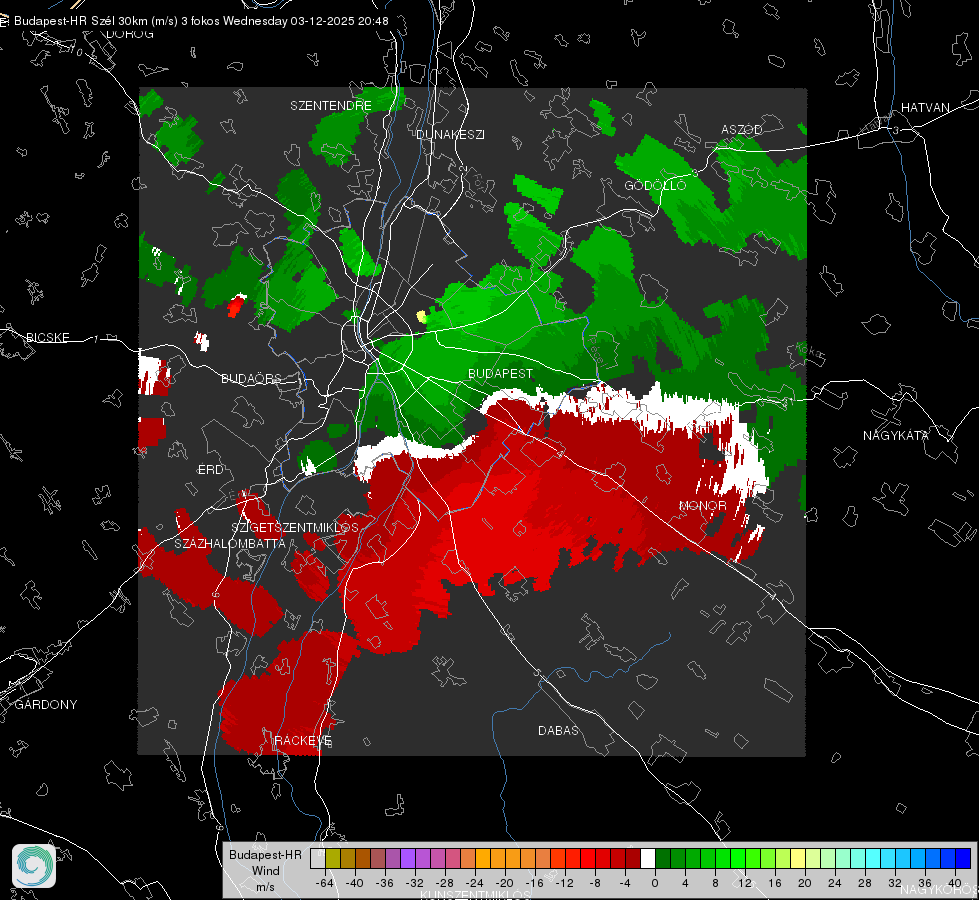Click the '-64' value on the legend scale
This screenshot has width=979, height=900.
pos(324,883)
